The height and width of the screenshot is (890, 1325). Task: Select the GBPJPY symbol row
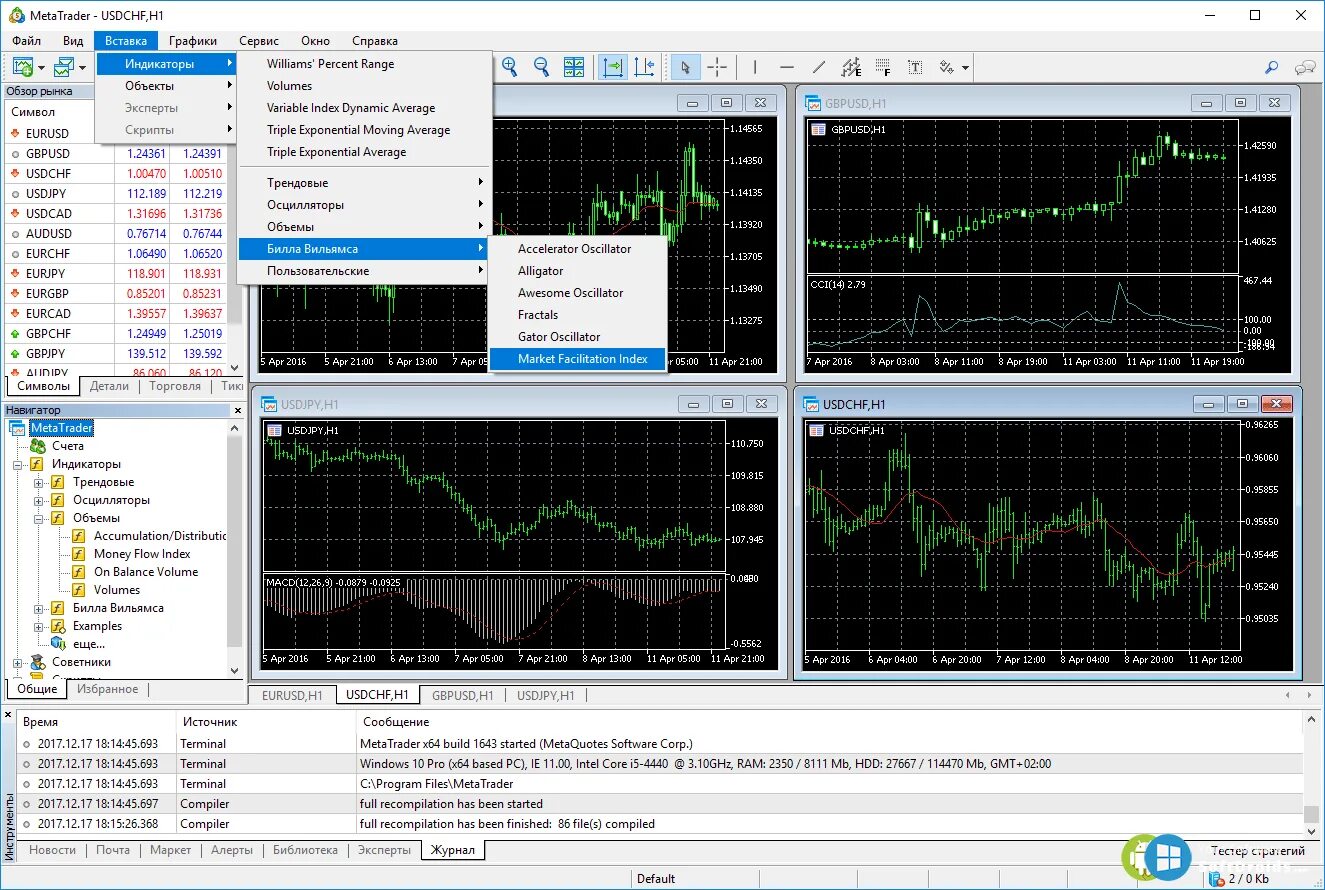[x=115, y=353]
